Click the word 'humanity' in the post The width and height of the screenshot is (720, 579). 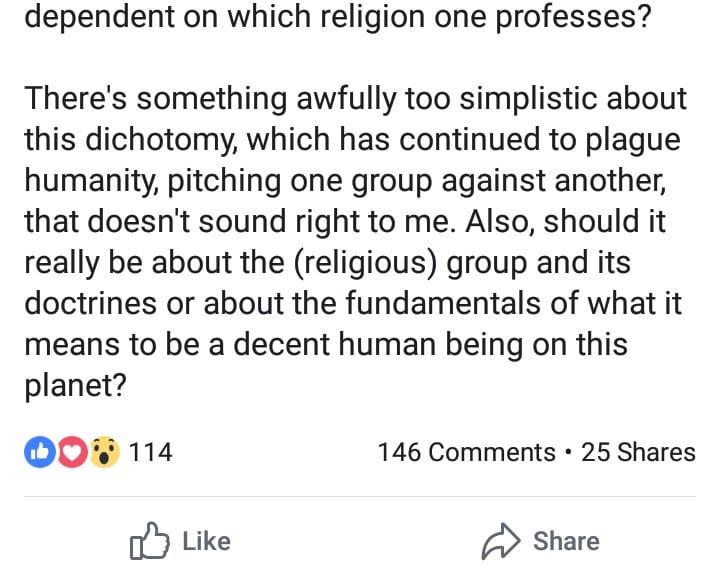(89, 180)
